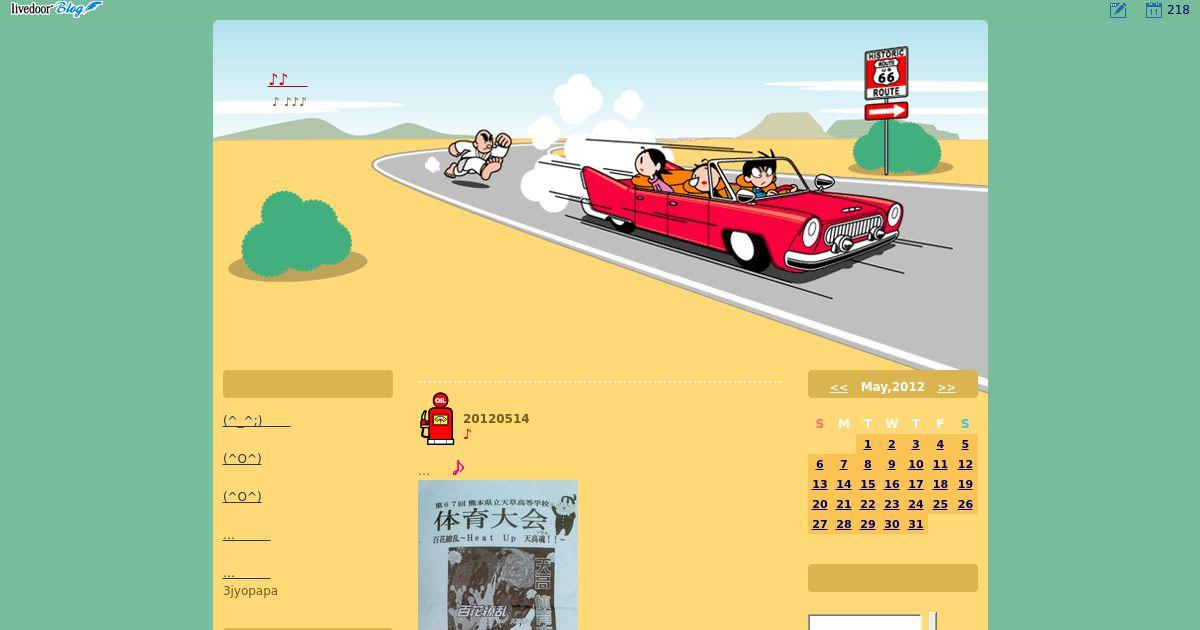Click the red oil gas pump icon

click(437, 418)
